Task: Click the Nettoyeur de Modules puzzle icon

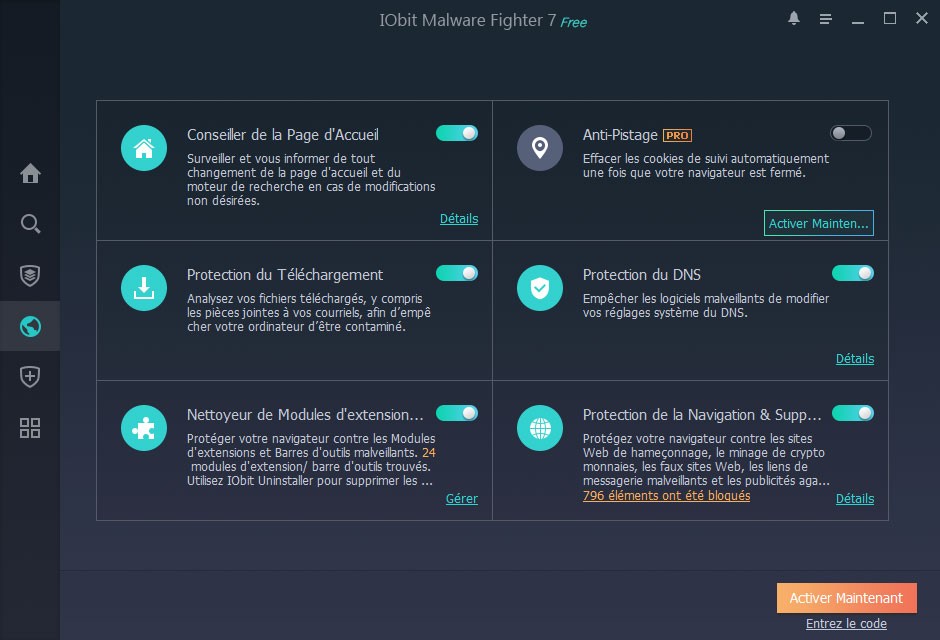Action: pos(144,428)
